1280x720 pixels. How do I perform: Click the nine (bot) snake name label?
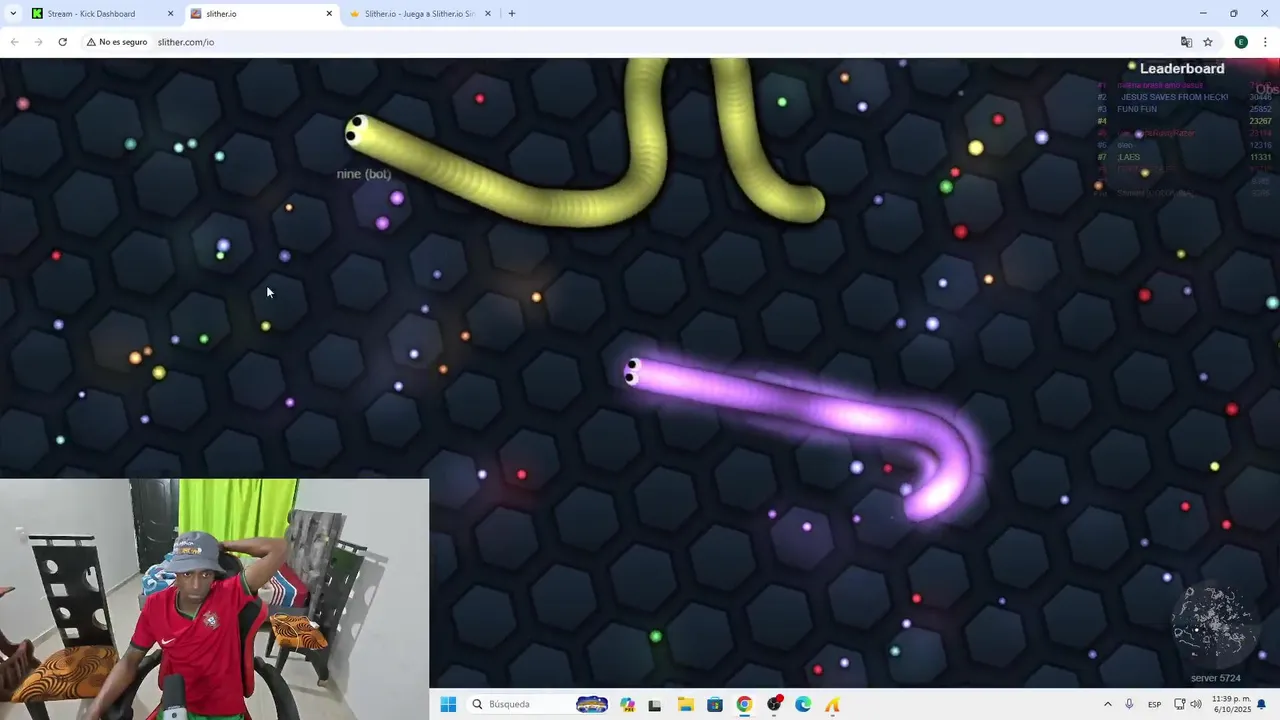[x=364, y=174]
